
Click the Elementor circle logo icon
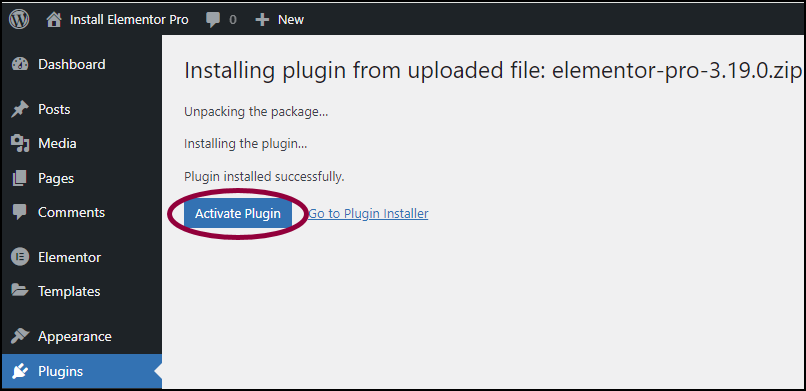pyautogui.click(x=20, y=257)
